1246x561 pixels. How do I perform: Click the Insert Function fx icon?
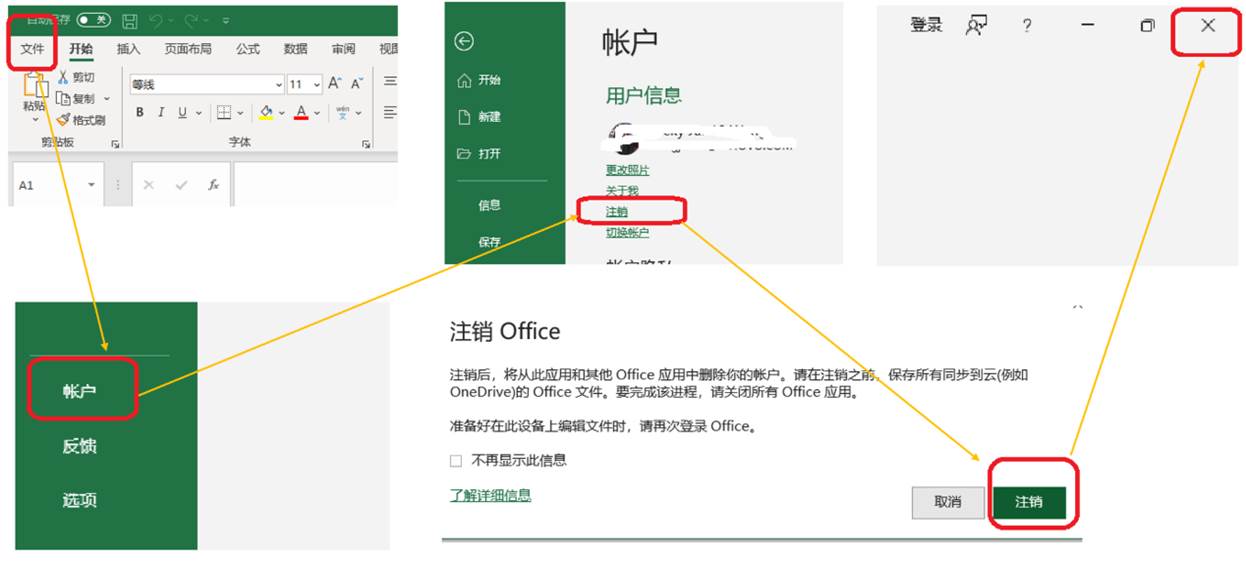coord(213,185)
